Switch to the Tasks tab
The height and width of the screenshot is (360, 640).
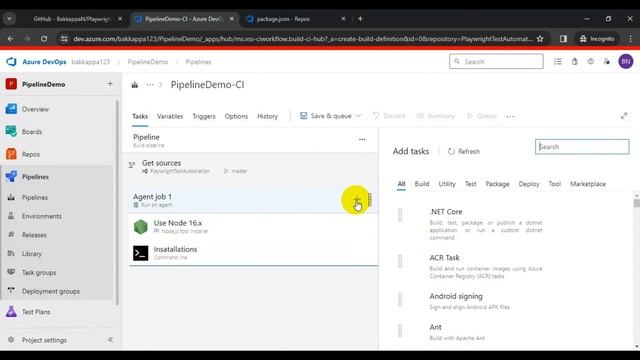[140, 116]
